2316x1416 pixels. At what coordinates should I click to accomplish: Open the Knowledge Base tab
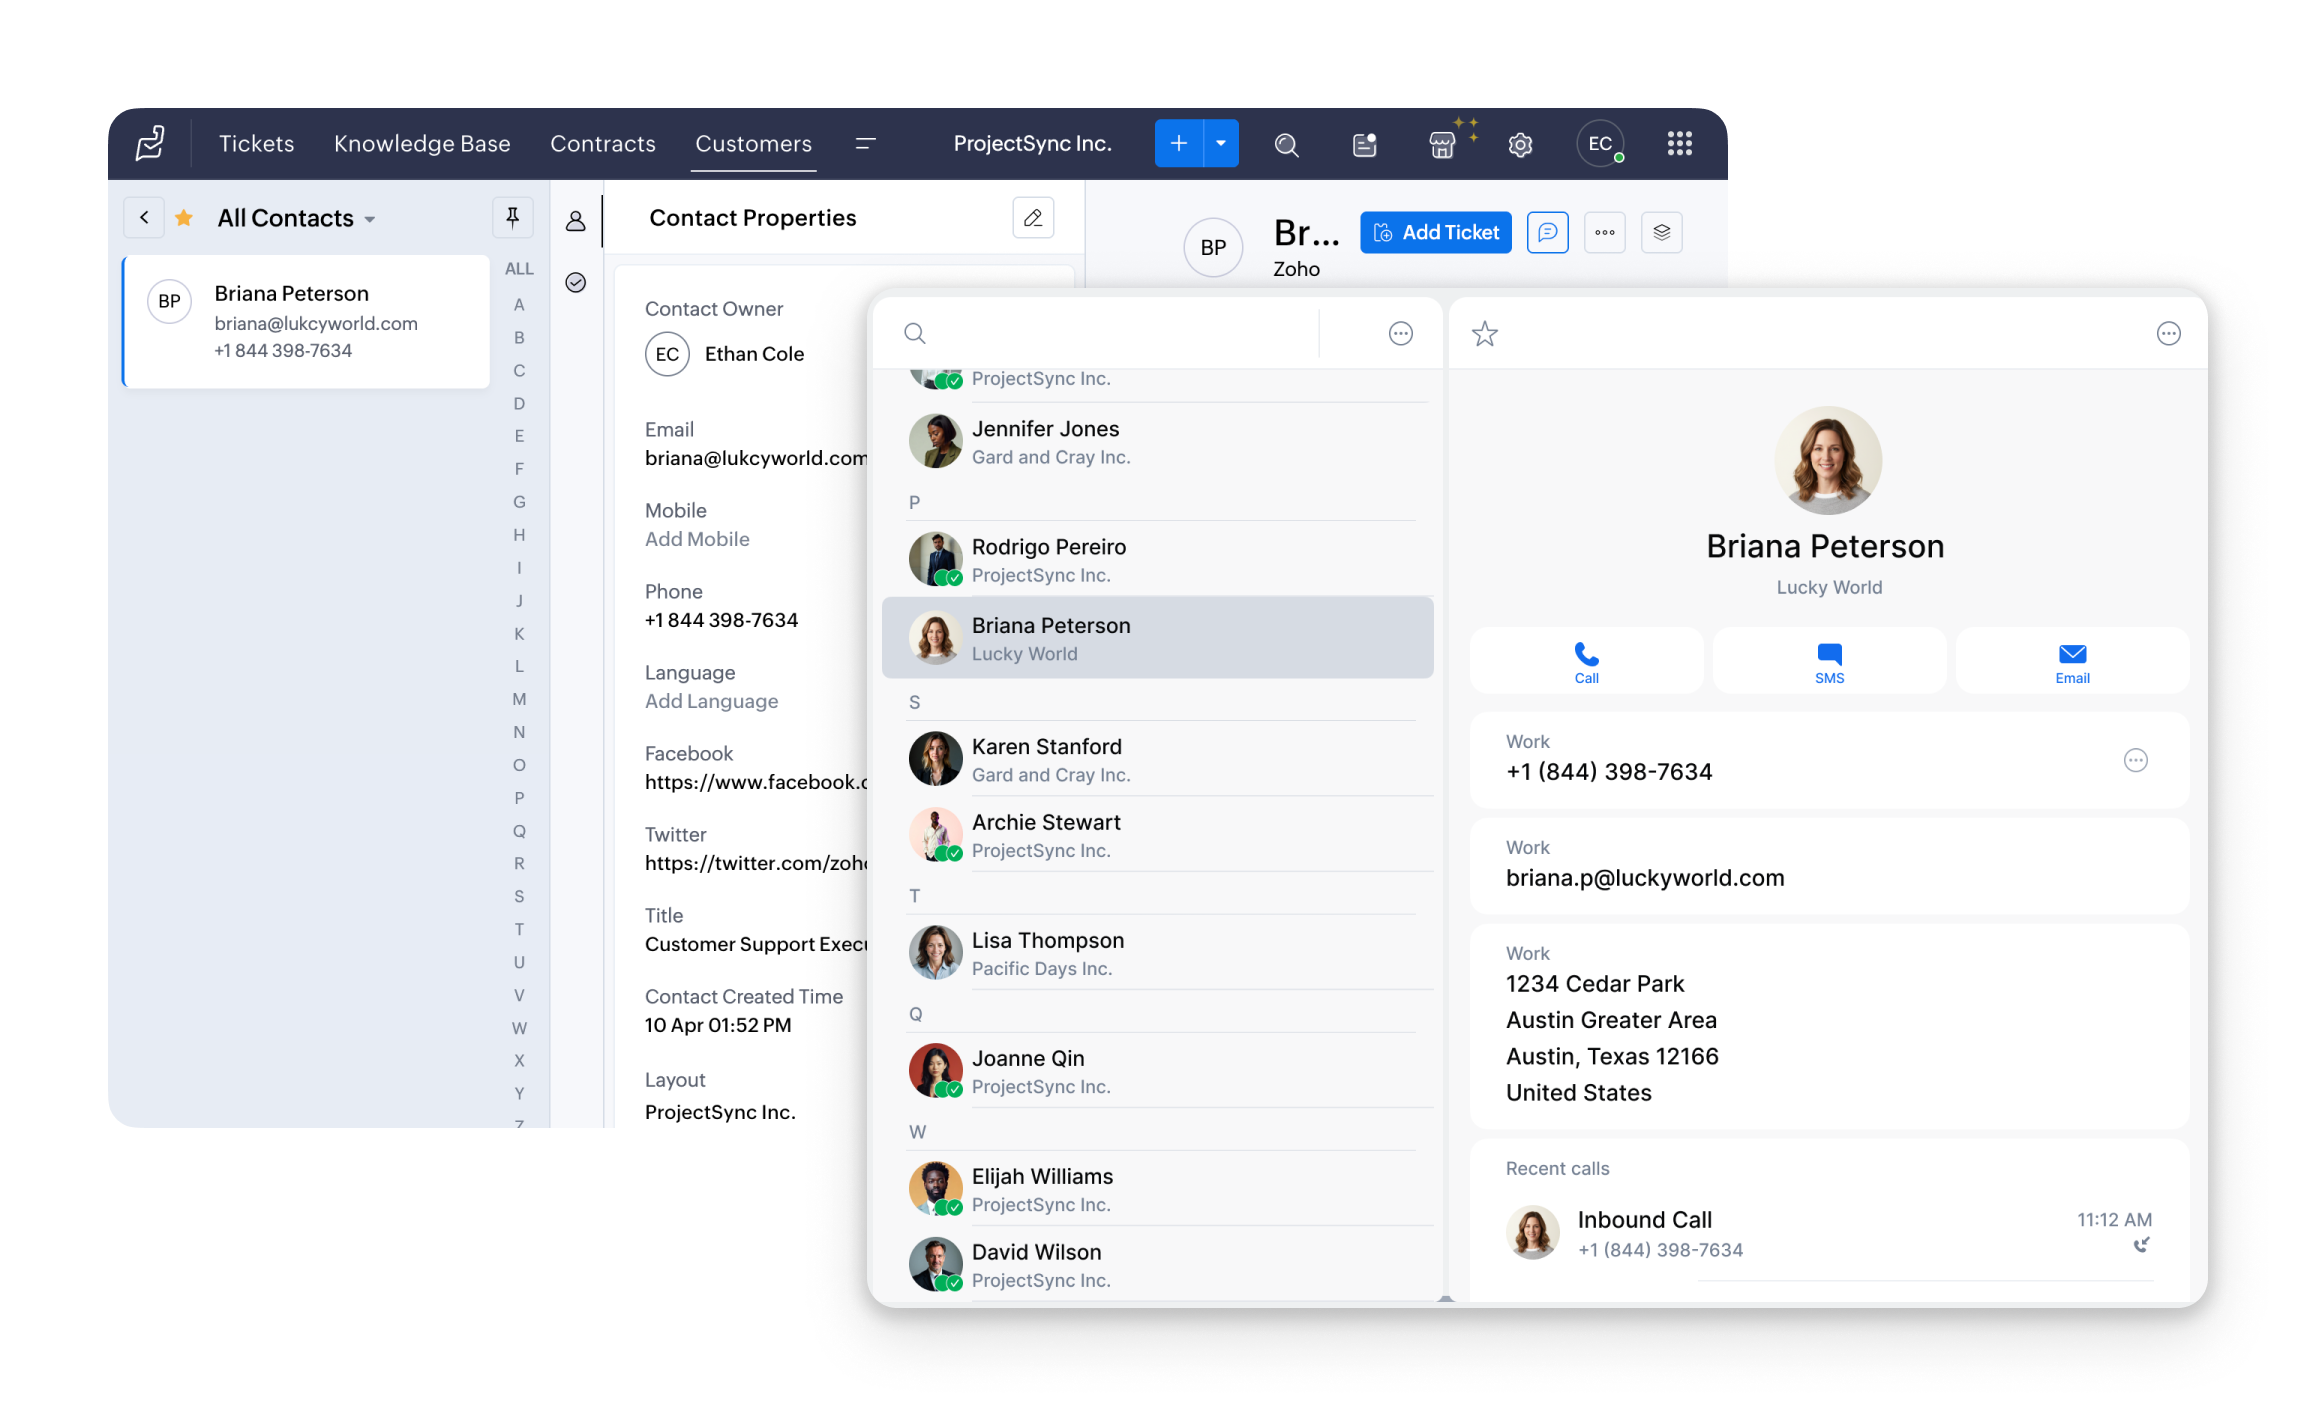tap(422, 144)
